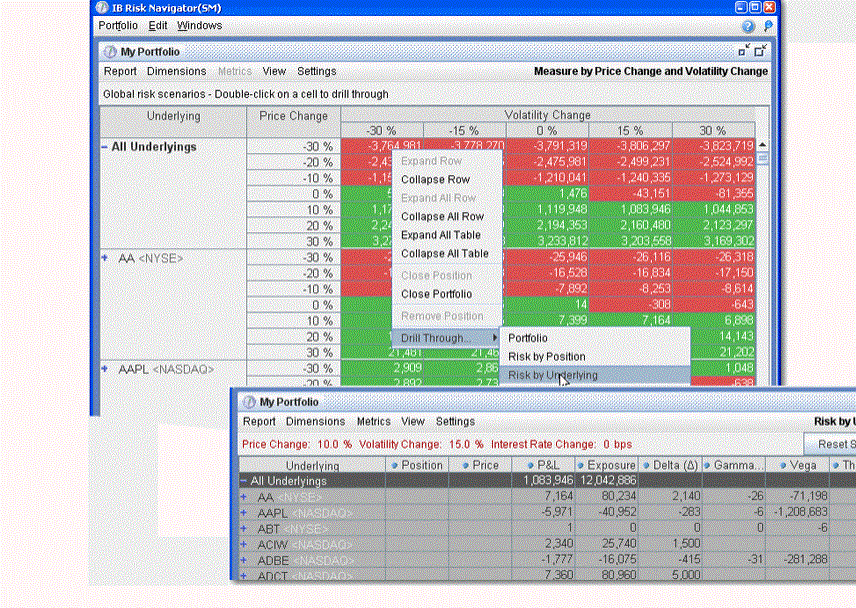This screenshot has height=608, width=856.
Task: Click the expand panel icon in My Portfolio header
Action: [x=761, y=51]
